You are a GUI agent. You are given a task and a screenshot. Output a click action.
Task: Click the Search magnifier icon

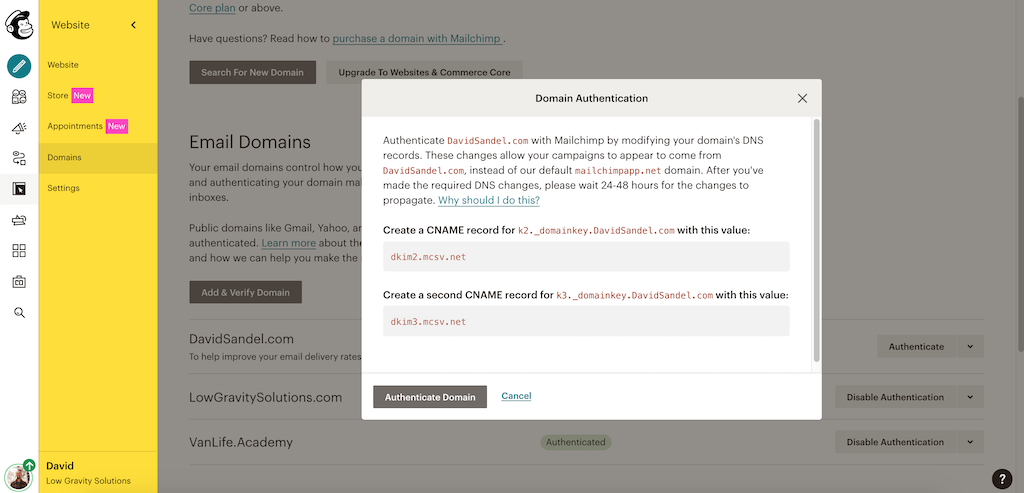click(19, 313)
